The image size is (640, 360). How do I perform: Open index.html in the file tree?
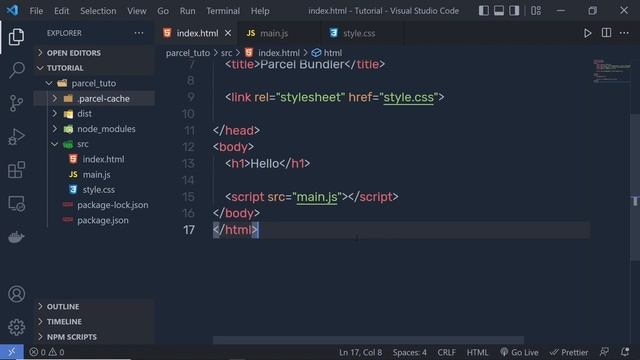[x=103, y=159]
